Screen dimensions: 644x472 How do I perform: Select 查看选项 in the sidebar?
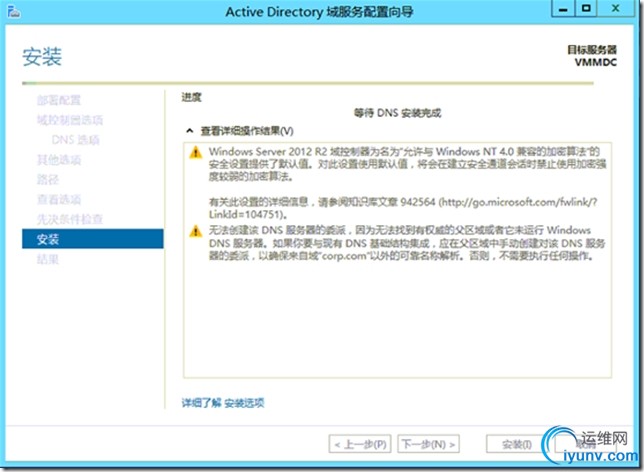[59, 199]
